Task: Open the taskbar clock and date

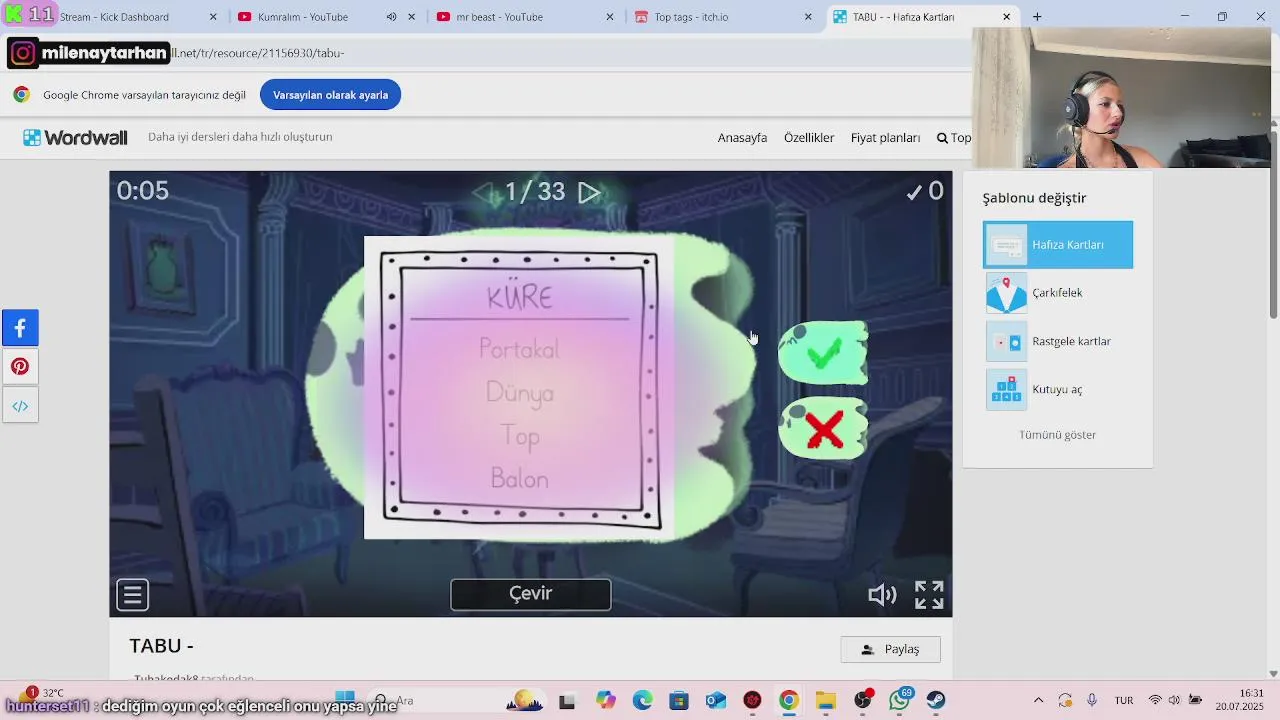Action: pos(1240,700)
